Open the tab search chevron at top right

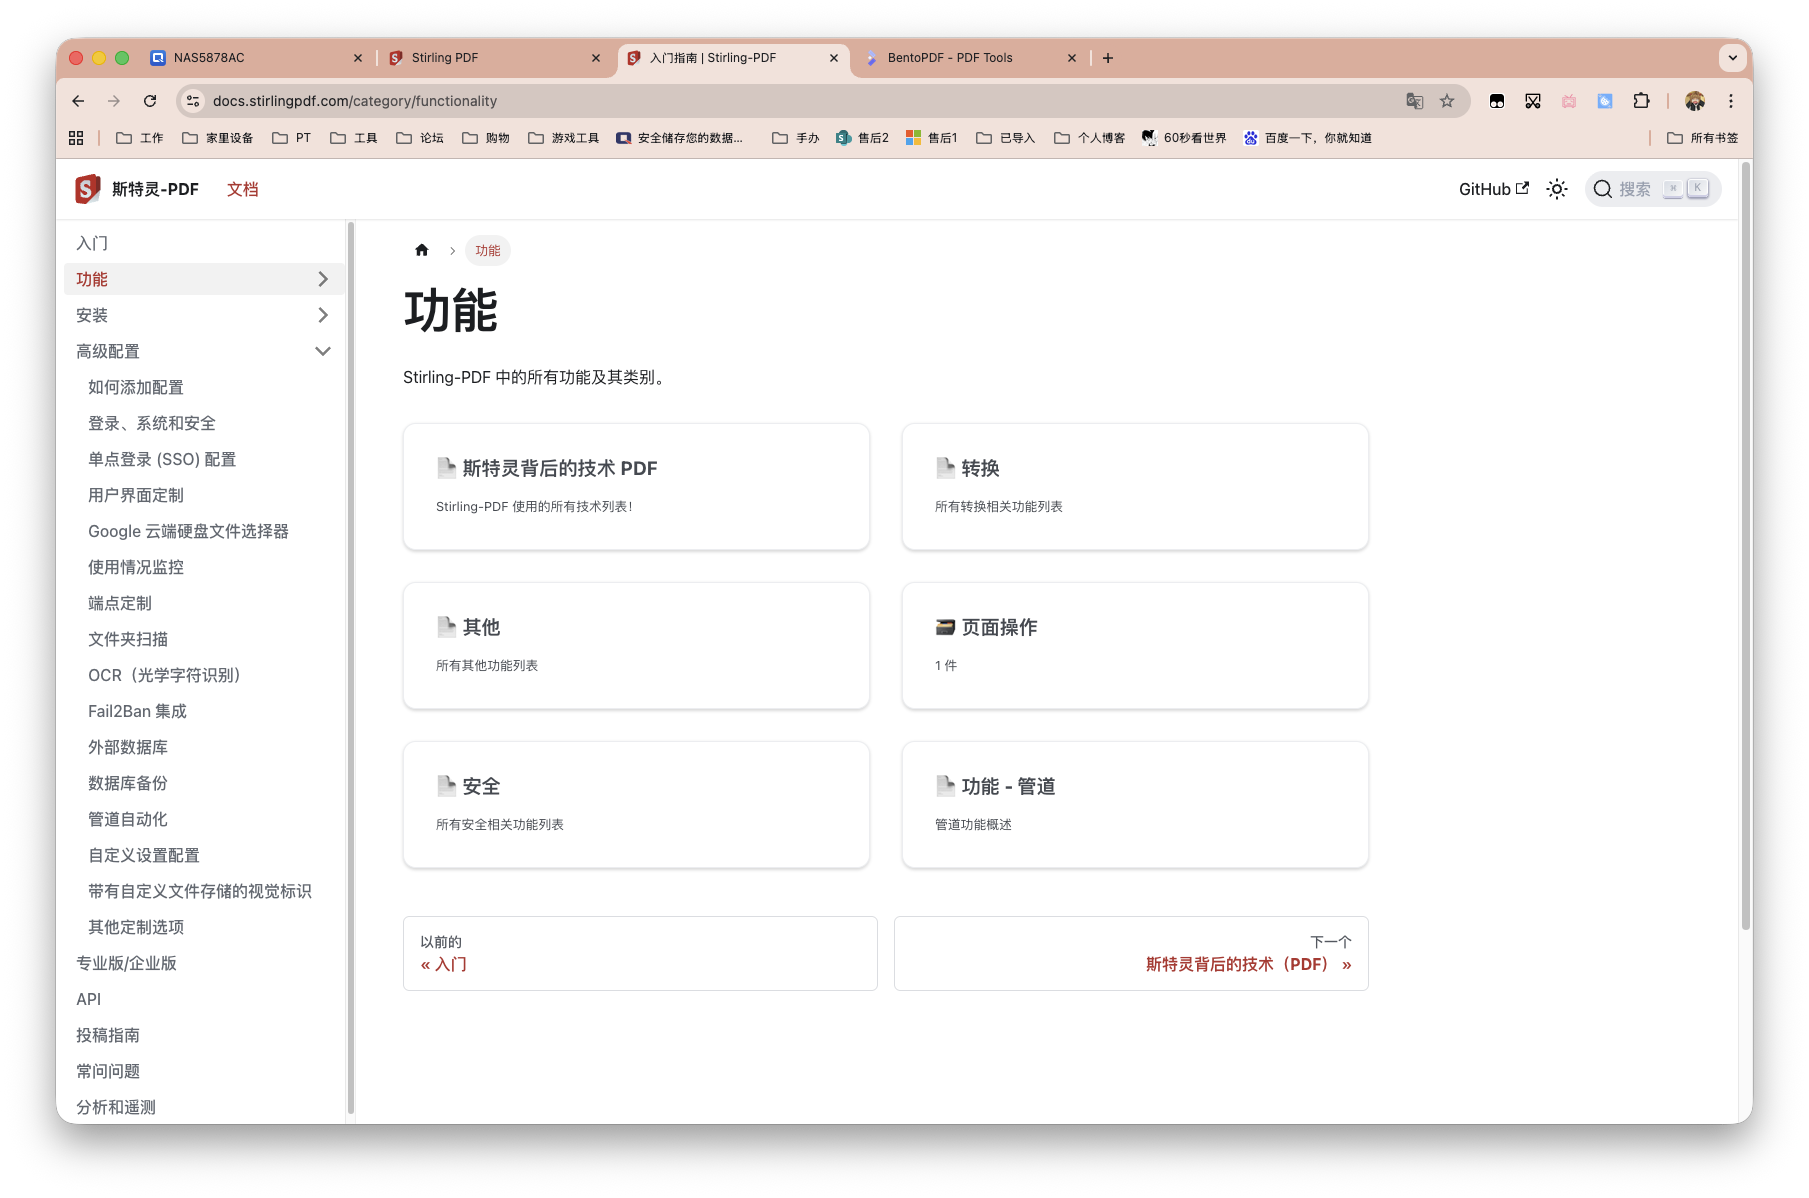pyautogui.click(x=1732, y=57)
